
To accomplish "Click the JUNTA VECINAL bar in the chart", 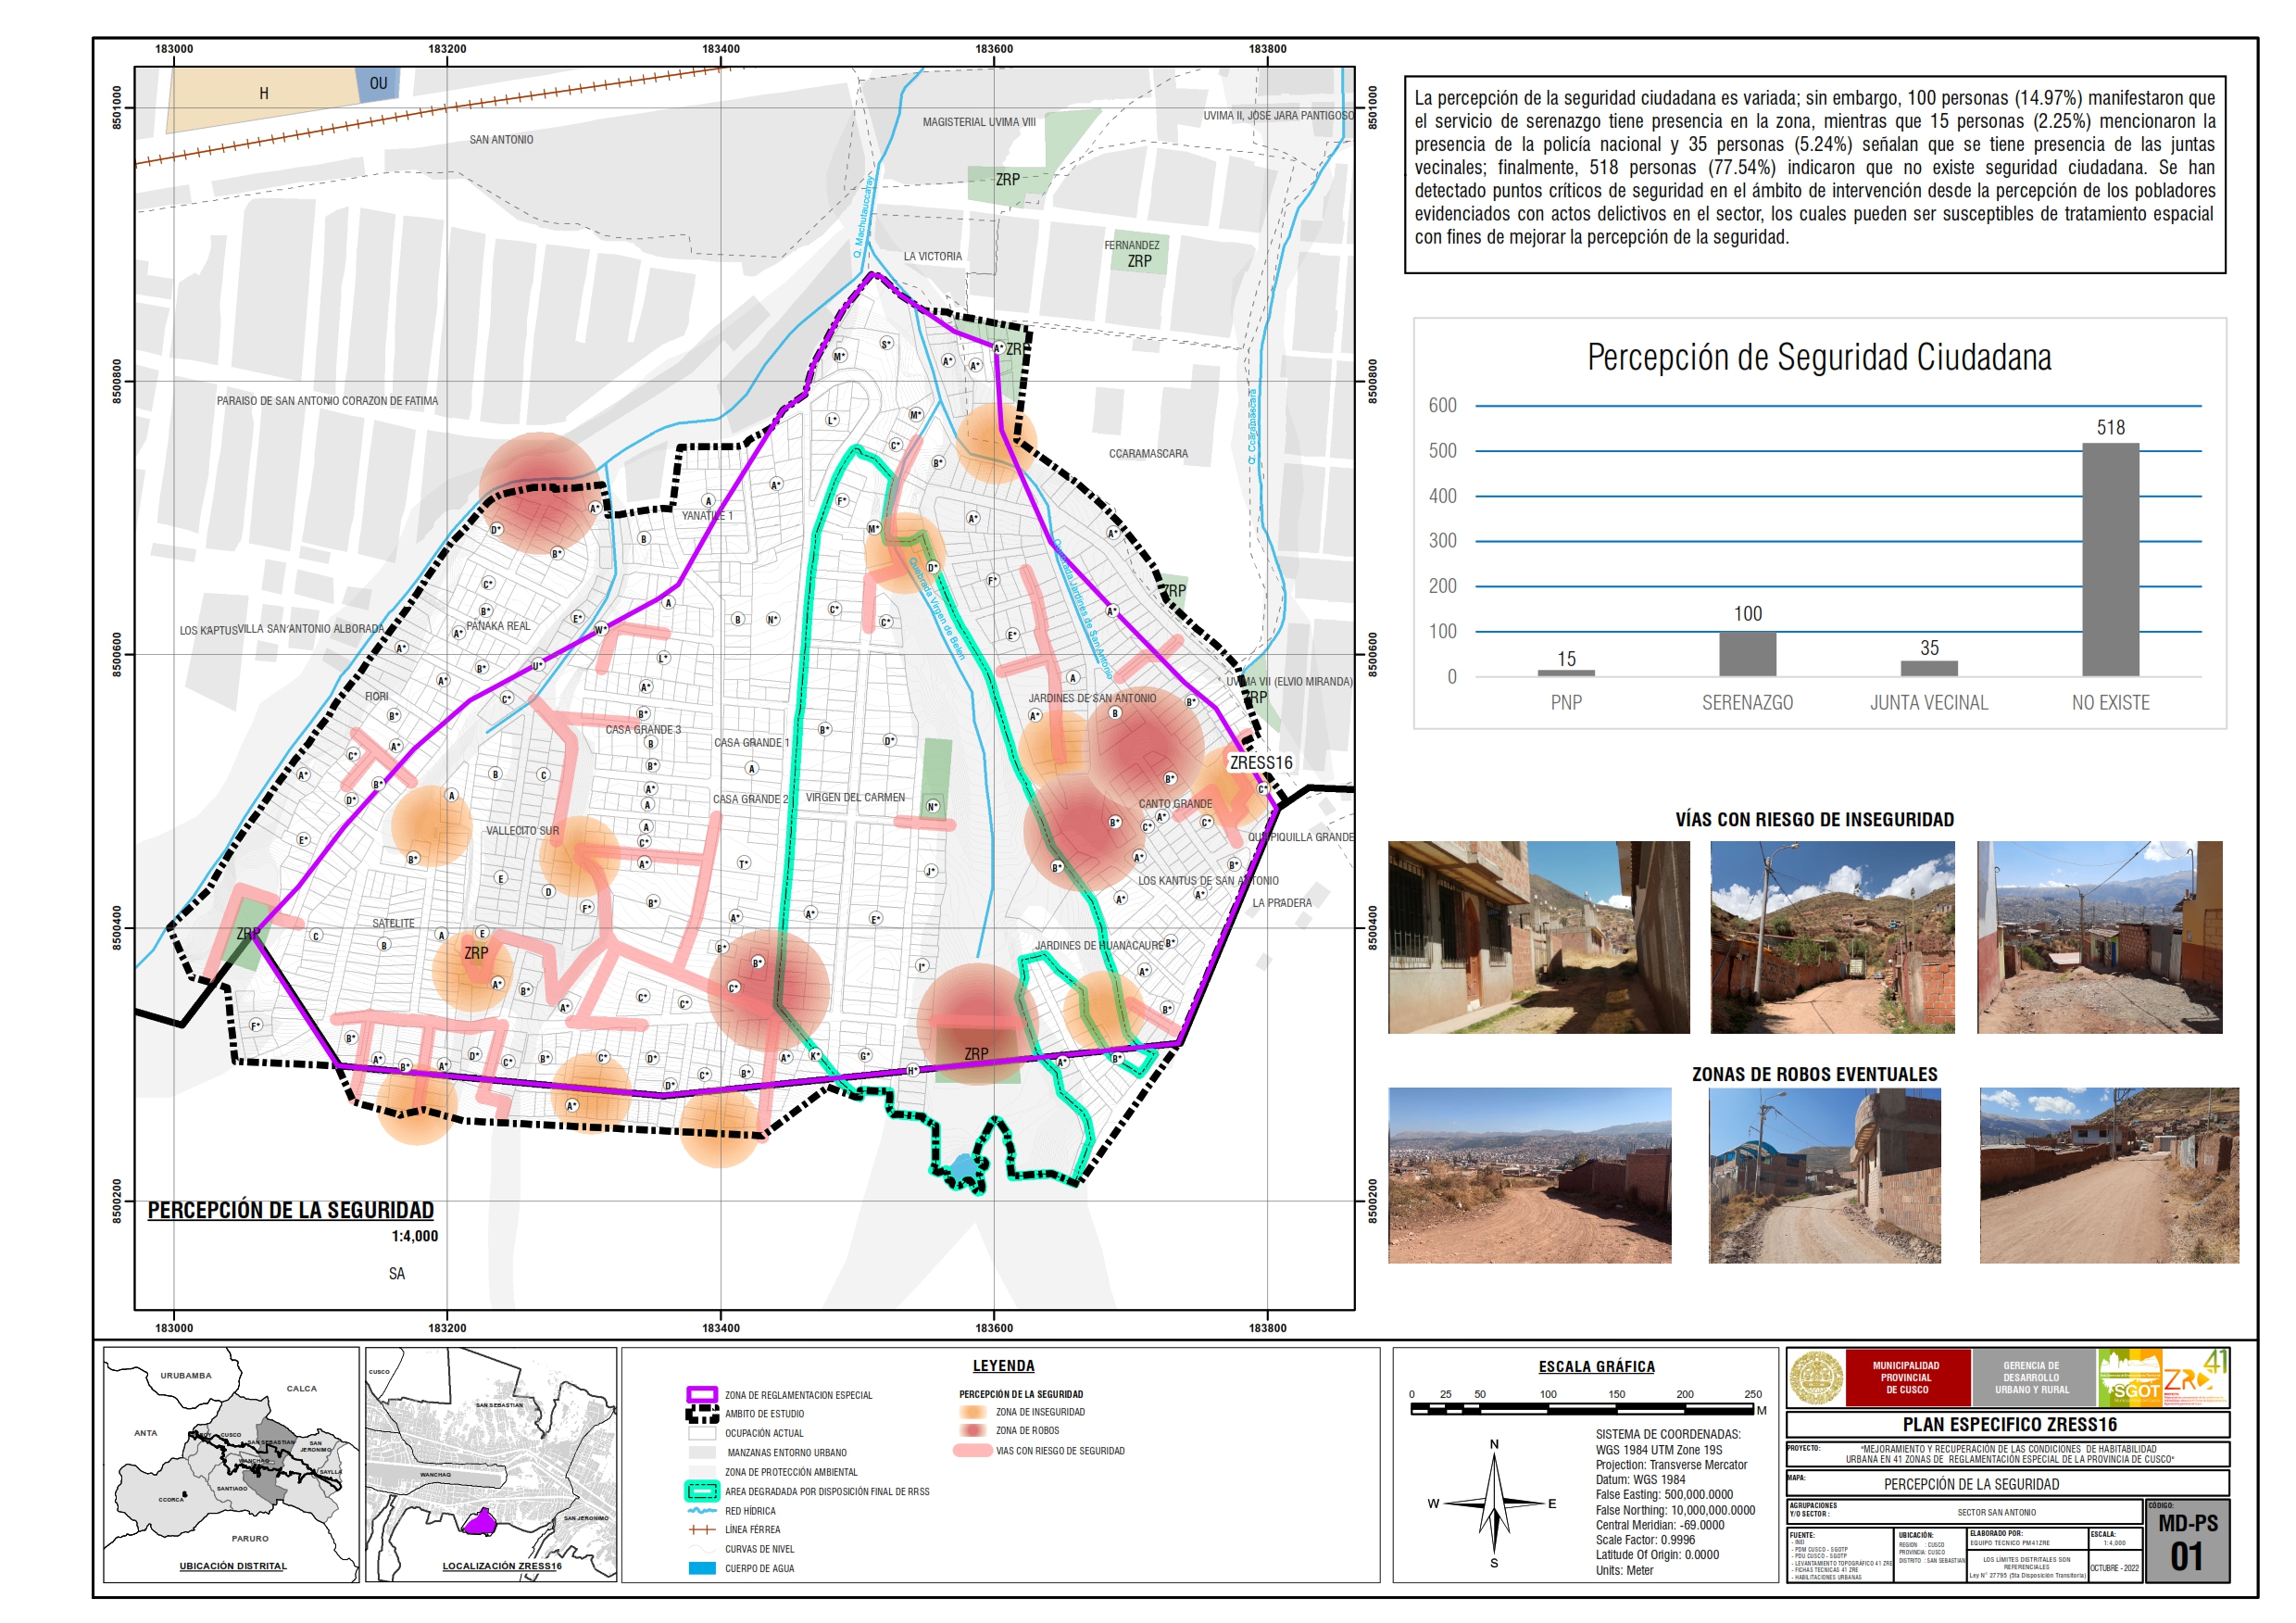I will [x=1929, y=668].
